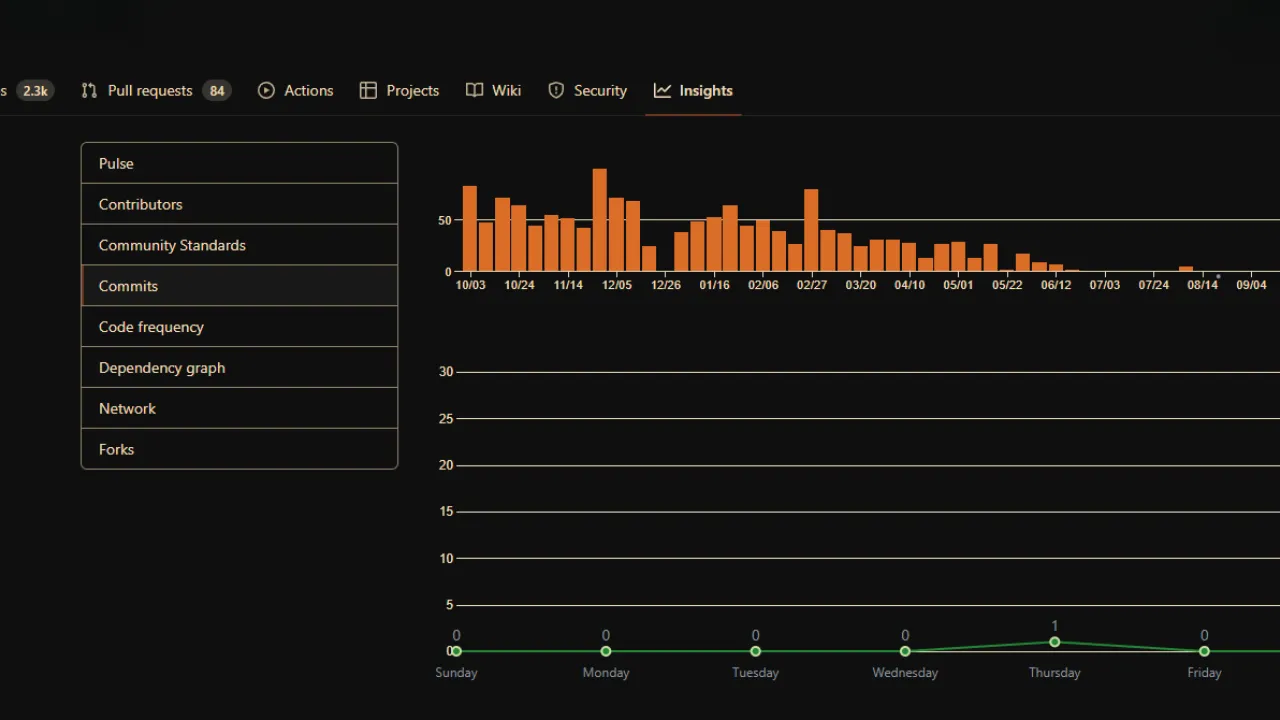The height and width of the screenshot is (720, 1280).
Task: Click the 84 pull requests counter badge
Action: 217,91
